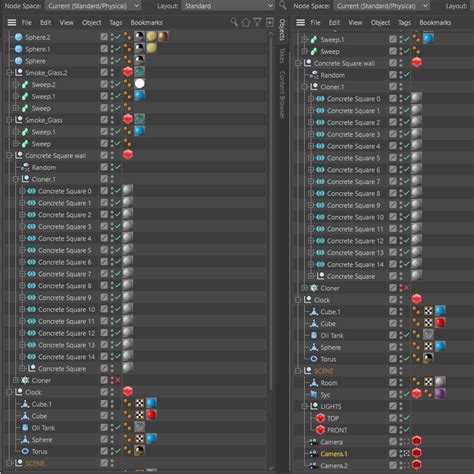Open Edit menu in left Object Manager

[x=46, y=22]
